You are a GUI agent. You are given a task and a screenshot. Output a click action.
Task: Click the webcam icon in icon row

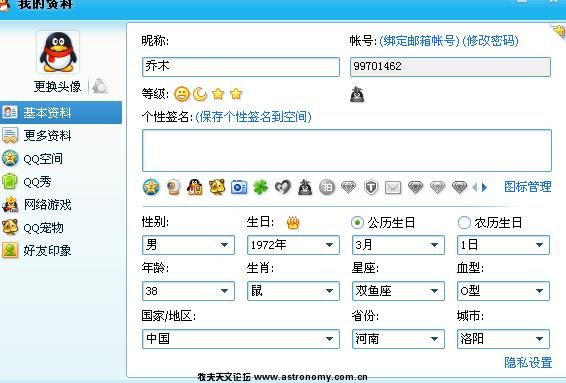(x=173, y=187)
